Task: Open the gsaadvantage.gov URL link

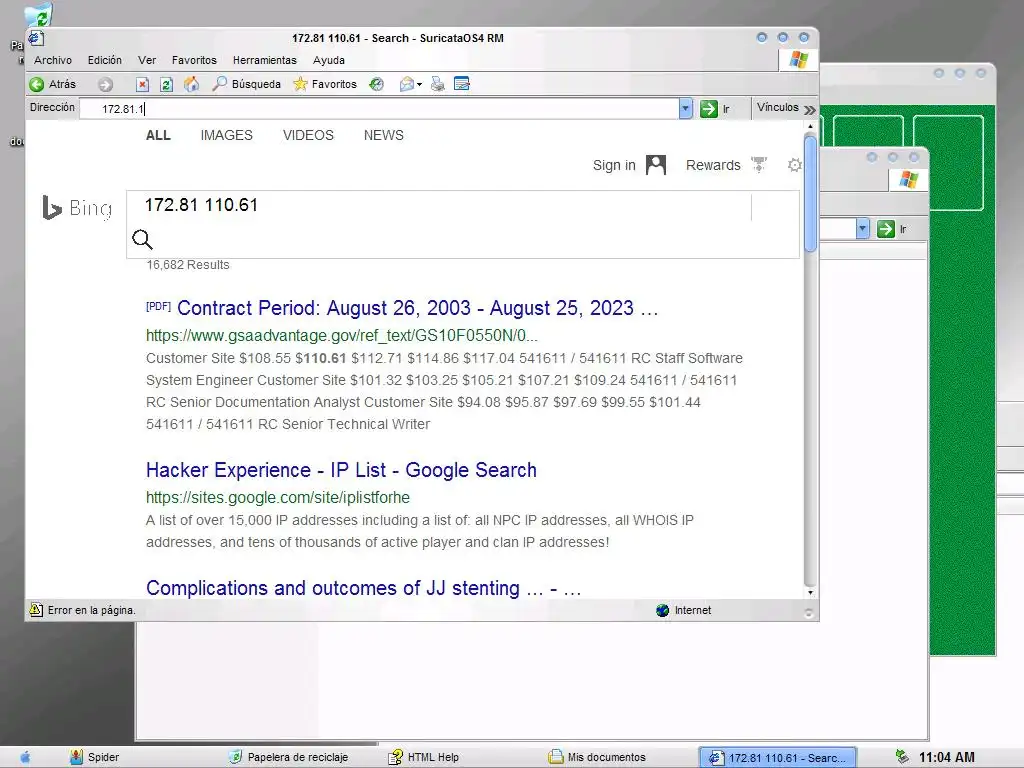Action: coord(342,336)
